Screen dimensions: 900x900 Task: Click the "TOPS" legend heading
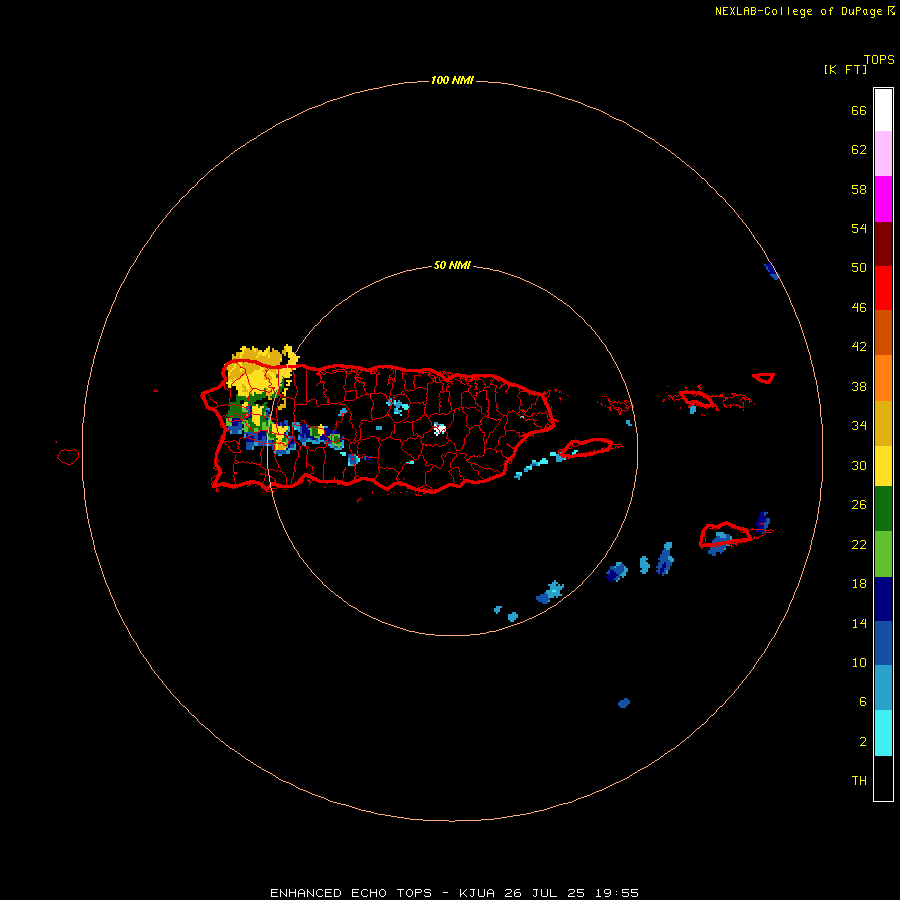[x=879, y=60]
